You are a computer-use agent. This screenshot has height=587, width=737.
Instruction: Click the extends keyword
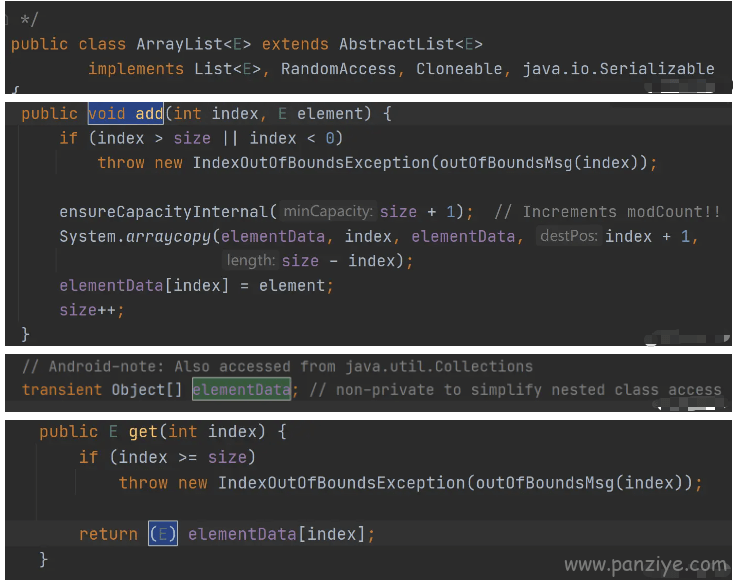point(295,44)
